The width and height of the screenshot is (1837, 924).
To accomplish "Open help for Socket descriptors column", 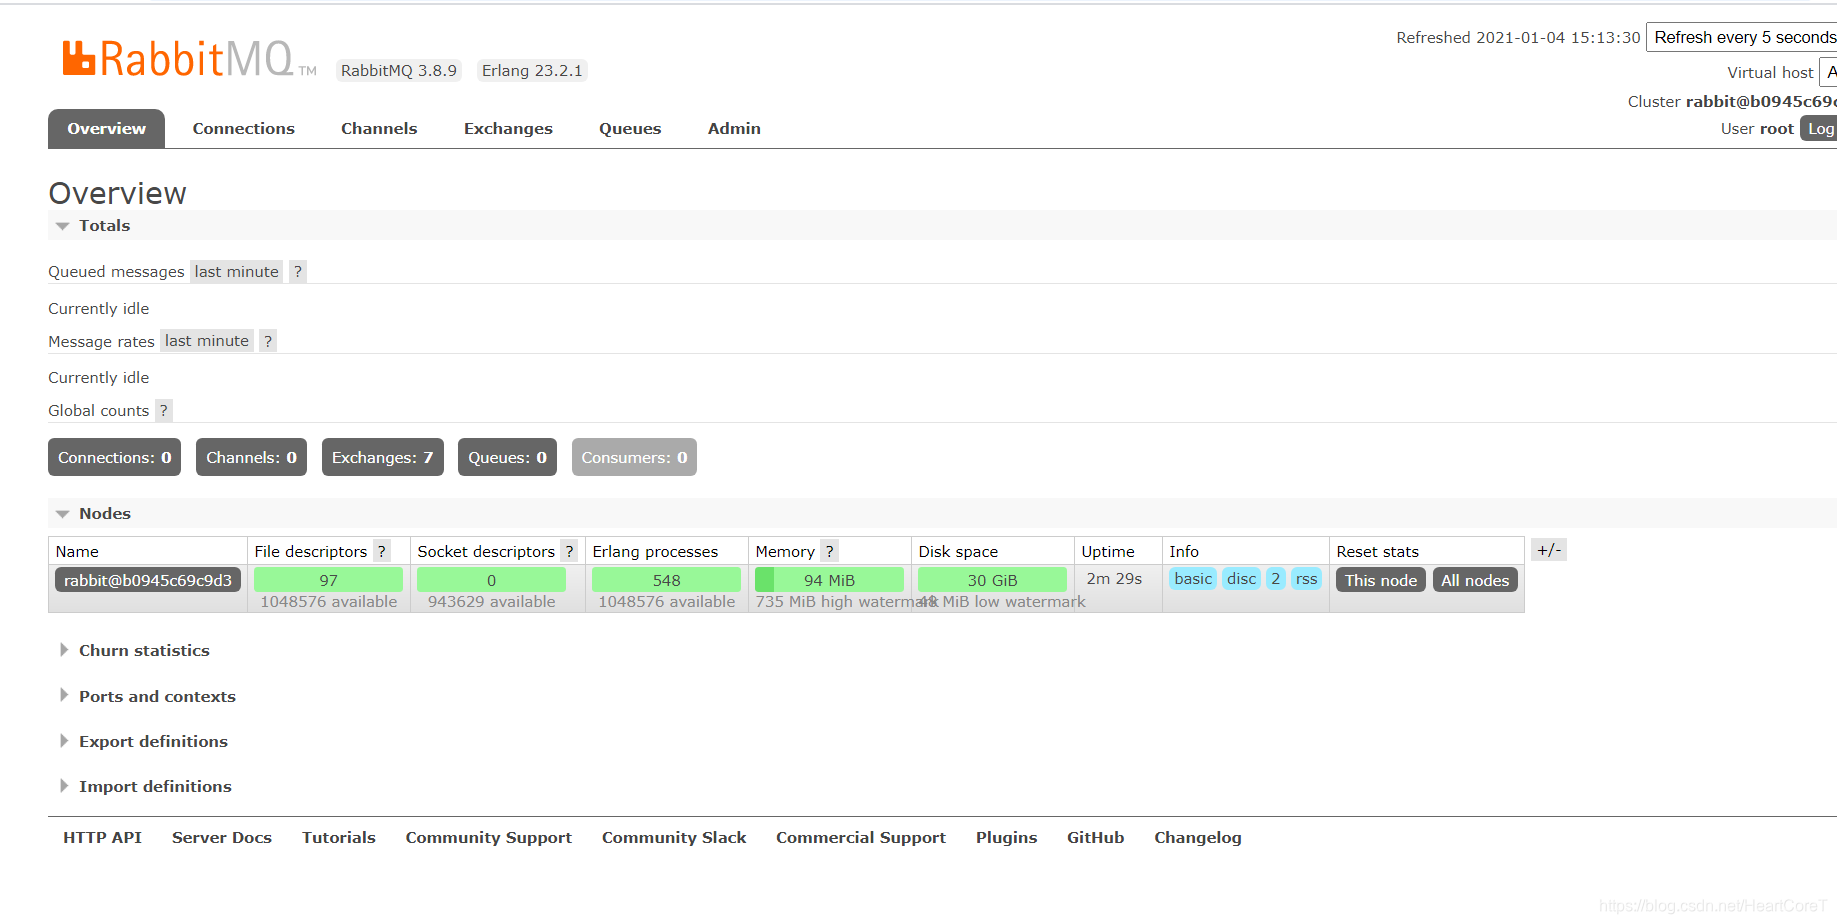I will (569, 552).
